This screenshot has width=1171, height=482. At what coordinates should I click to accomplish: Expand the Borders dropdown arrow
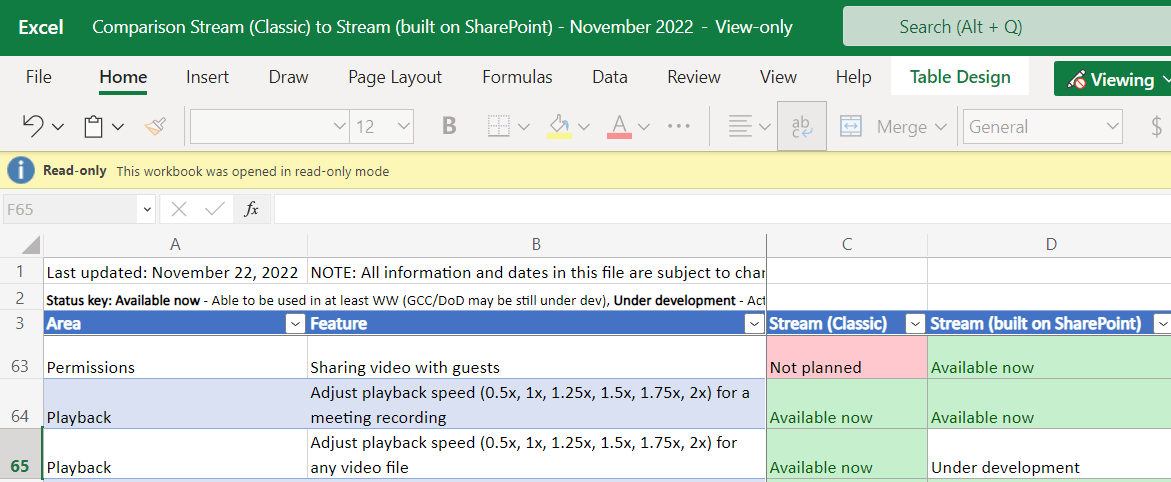(x=524, y=127)
